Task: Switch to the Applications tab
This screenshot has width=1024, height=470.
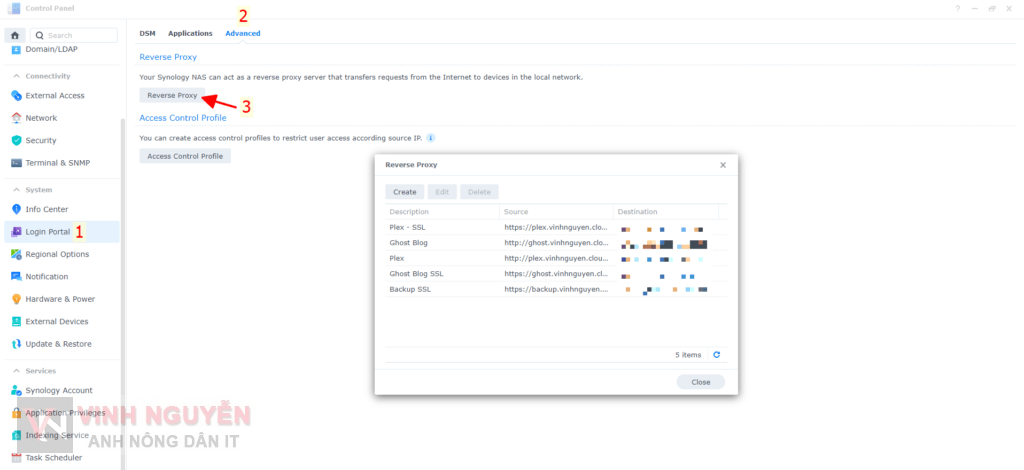Action: tap(190, 33)
